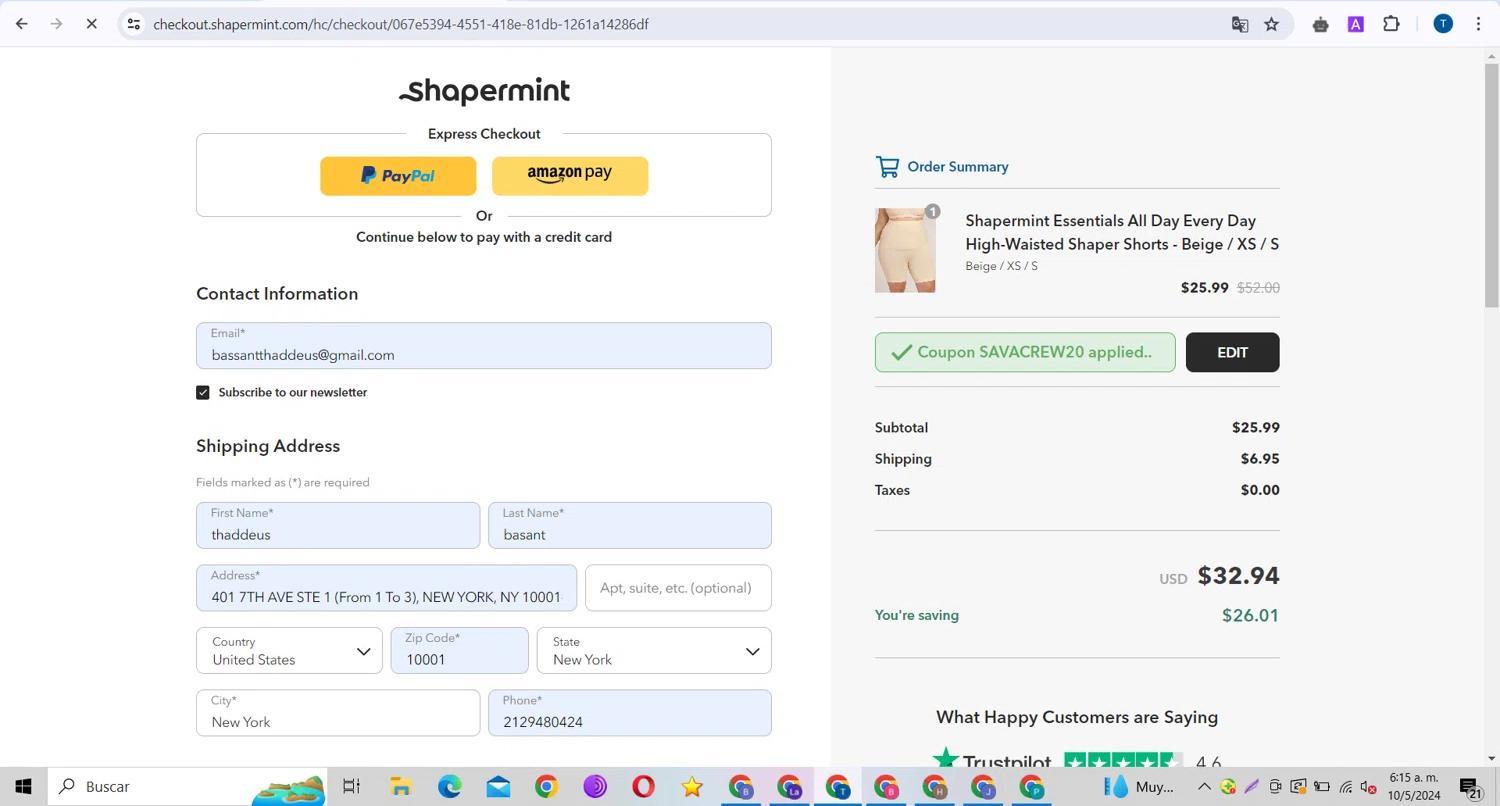
Task: Open the Chrome three-dot menu
Action: click(1478, 24)
